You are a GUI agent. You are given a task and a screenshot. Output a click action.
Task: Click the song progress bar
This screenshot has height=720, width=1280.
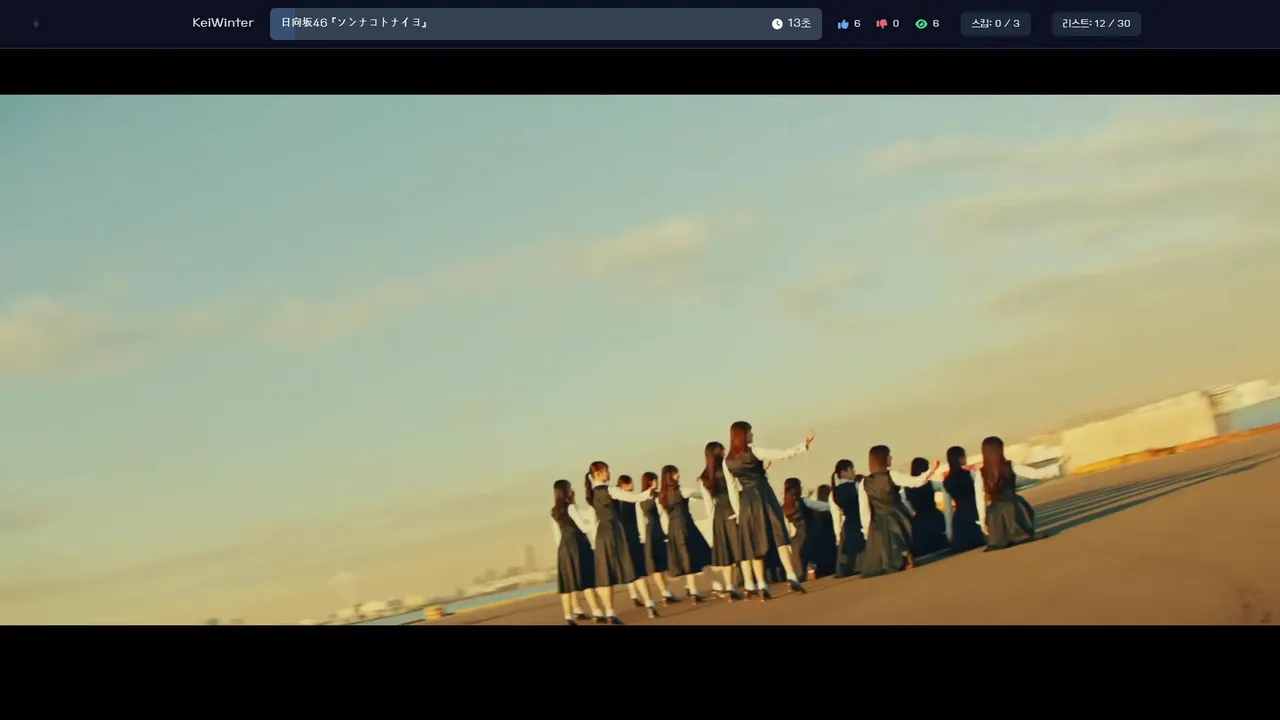point(546,24)
